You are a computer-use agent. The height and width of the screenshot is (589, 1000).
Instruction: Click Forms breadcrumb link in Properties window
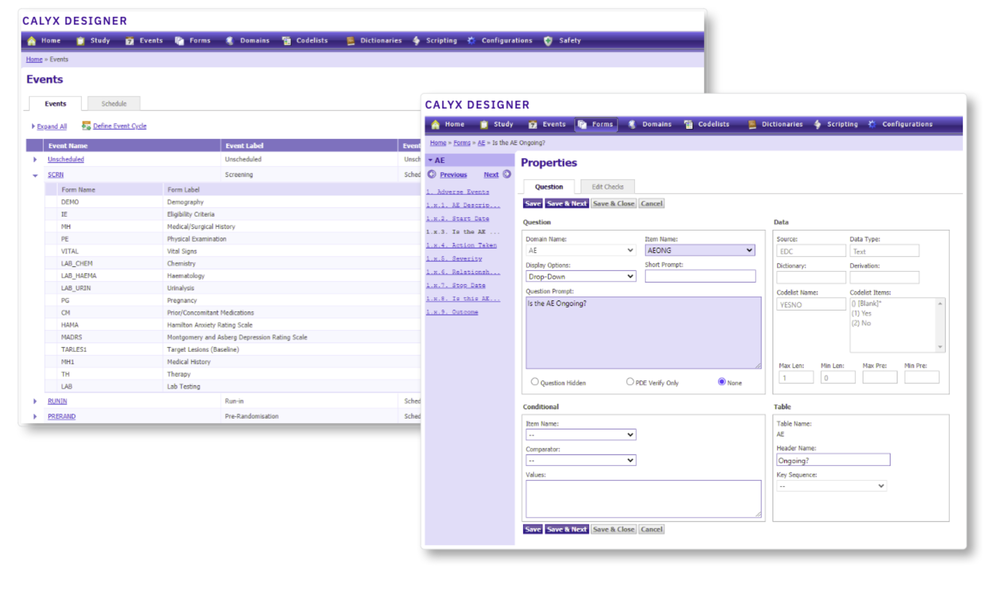click(462, 143)
